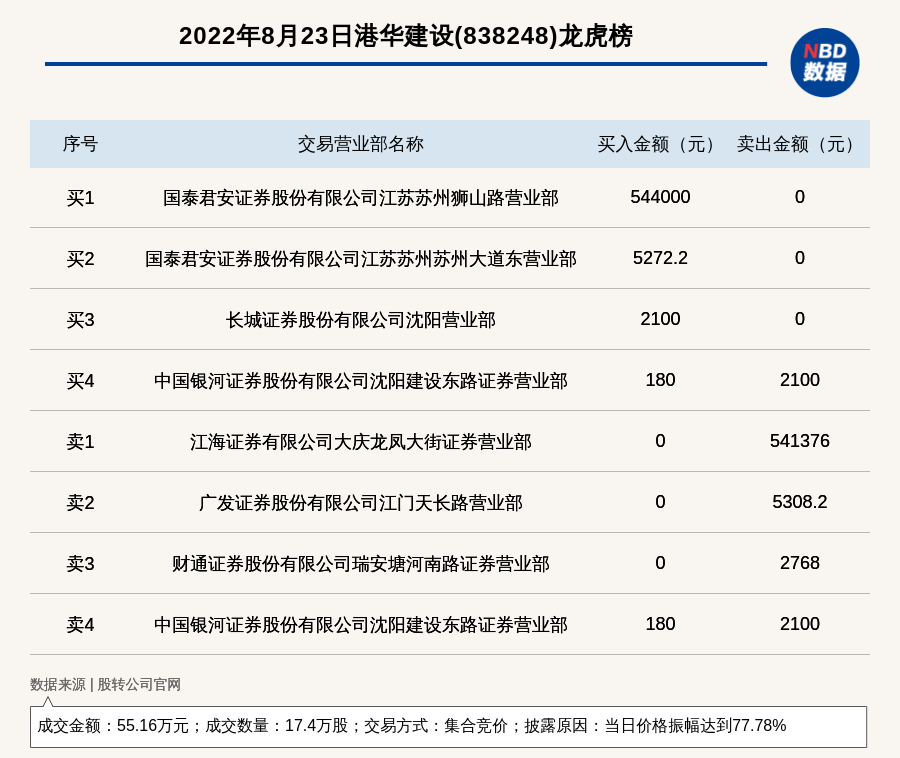Select the 买4 row label
This screenshot has height=758, width=900.
(x=80, y=381)
